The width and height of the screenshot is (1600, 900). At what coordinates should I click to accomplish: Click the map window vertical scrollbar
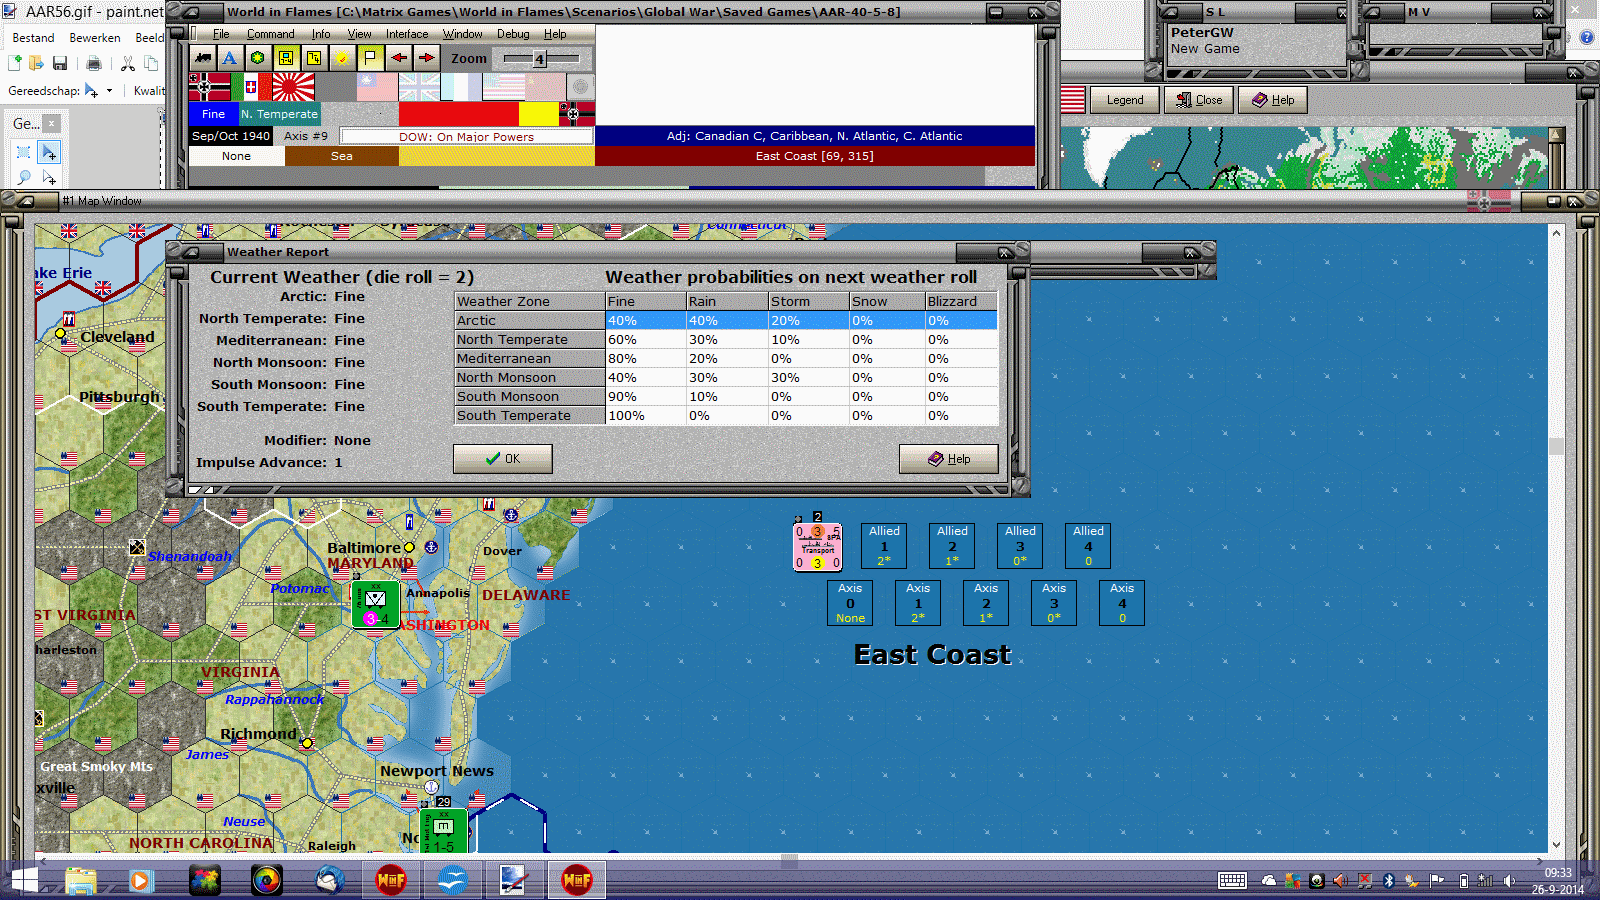(x=1556, y=539)
